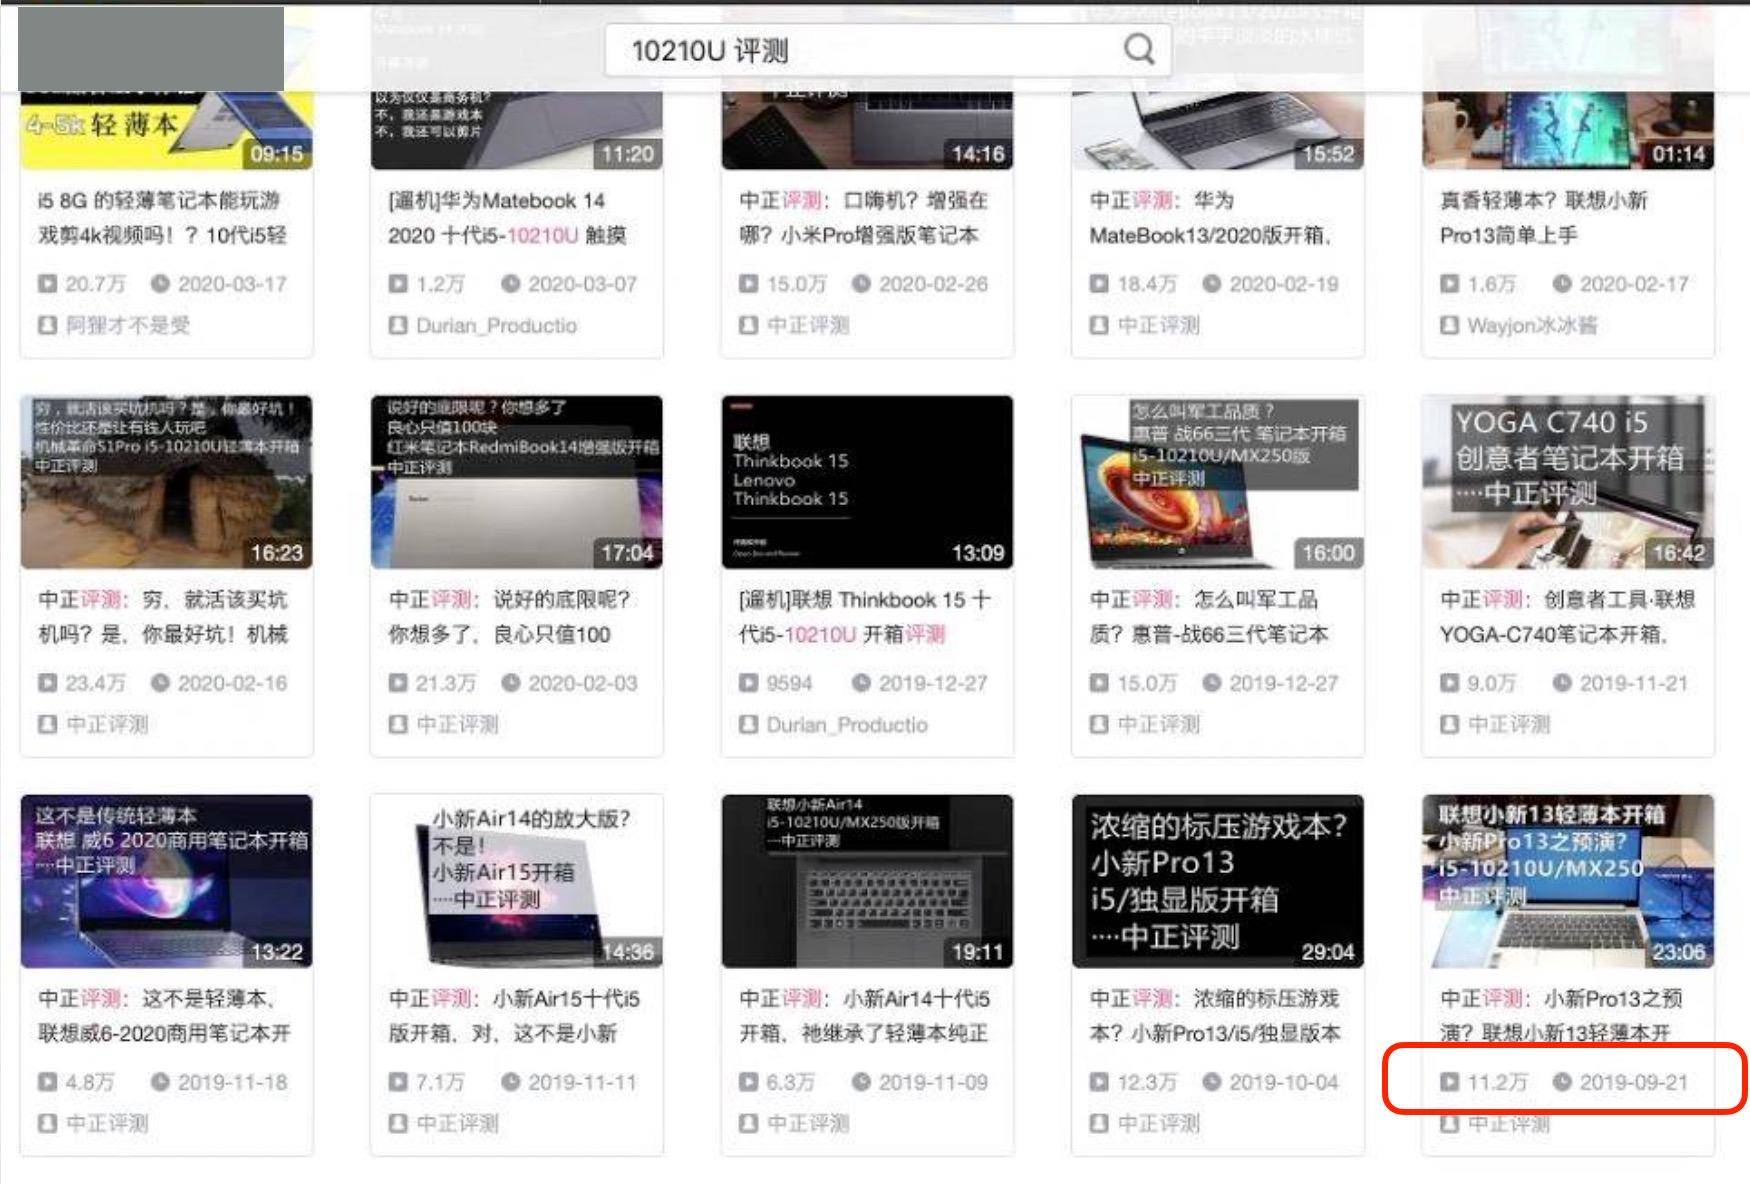This screenshot has width=1750, height=1184.
Task: Open title "i5 8G 的轻薄笔记本能玩游戏"
Action: pos(162,218)
